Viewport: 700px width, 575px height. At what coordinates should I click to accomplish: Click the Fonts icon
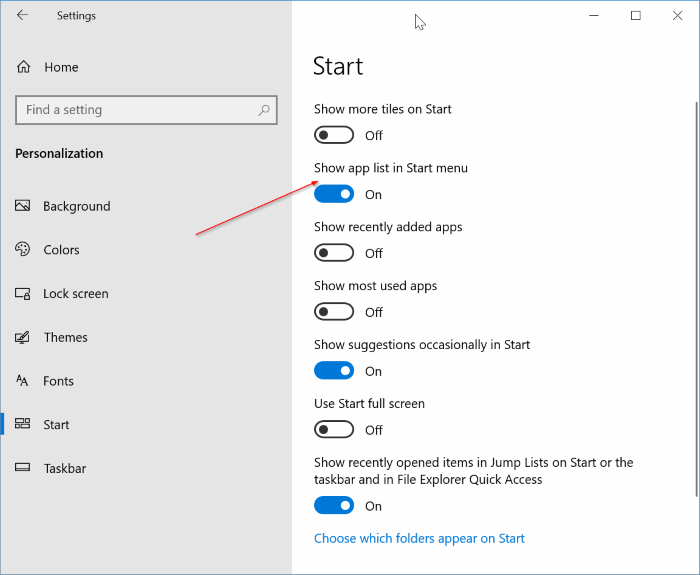click(22, 380)
